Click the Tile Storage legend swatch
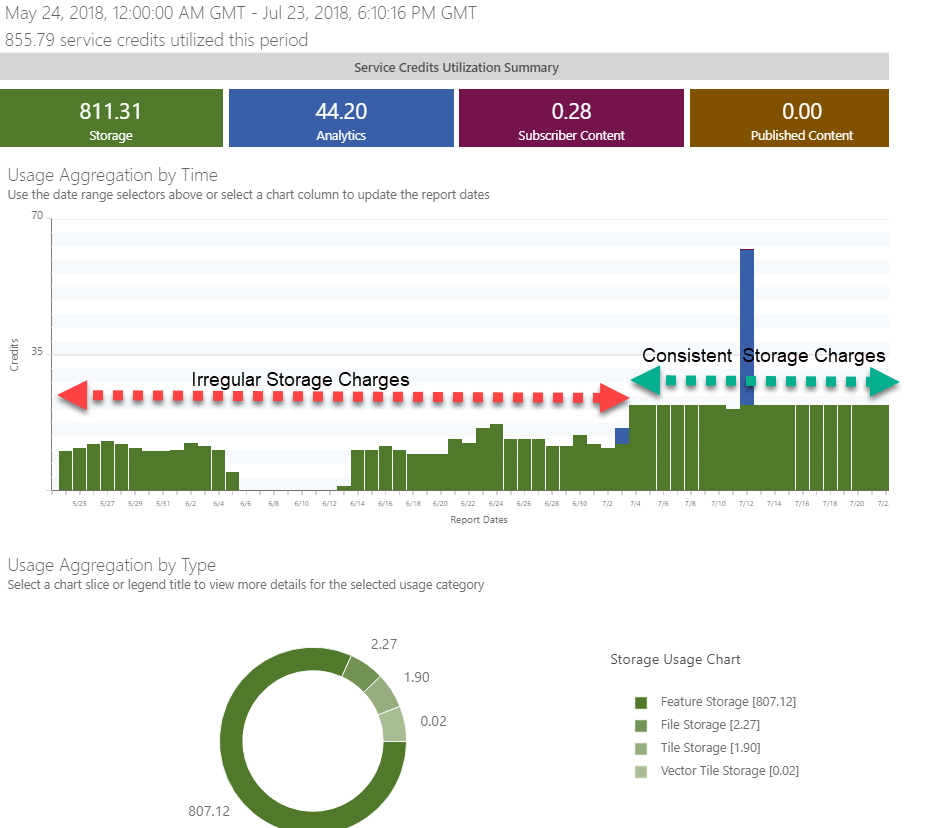The height and width of the screenshot is (828, 943). [641, 749]
